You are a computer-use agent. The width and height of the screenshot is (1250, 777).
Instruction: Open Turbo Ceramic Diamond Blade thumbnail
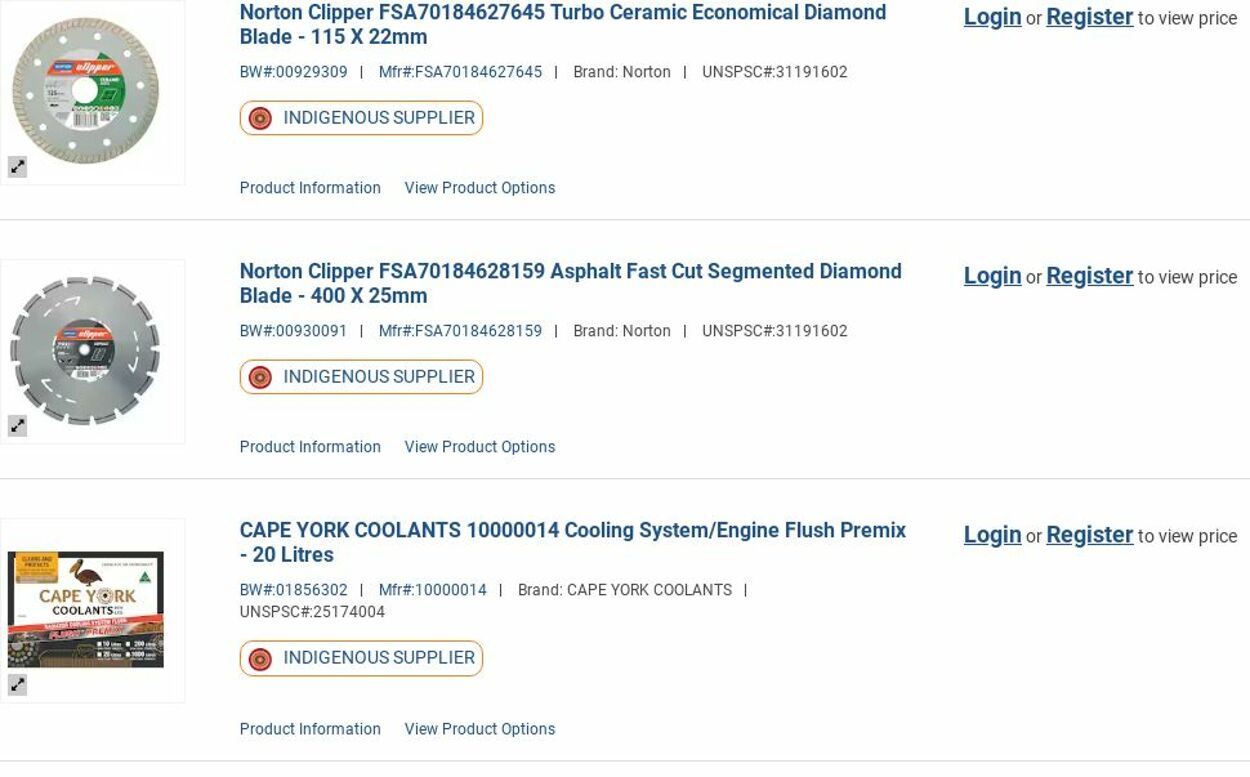[x=86, y=90]
